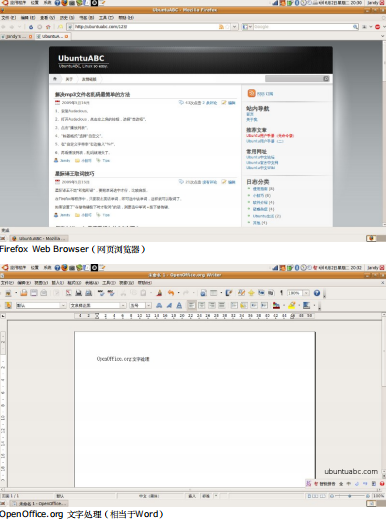Viewport: 386px width, 522px height.
Task: Open Writer page preview icon
Action: tap(89, 293)
